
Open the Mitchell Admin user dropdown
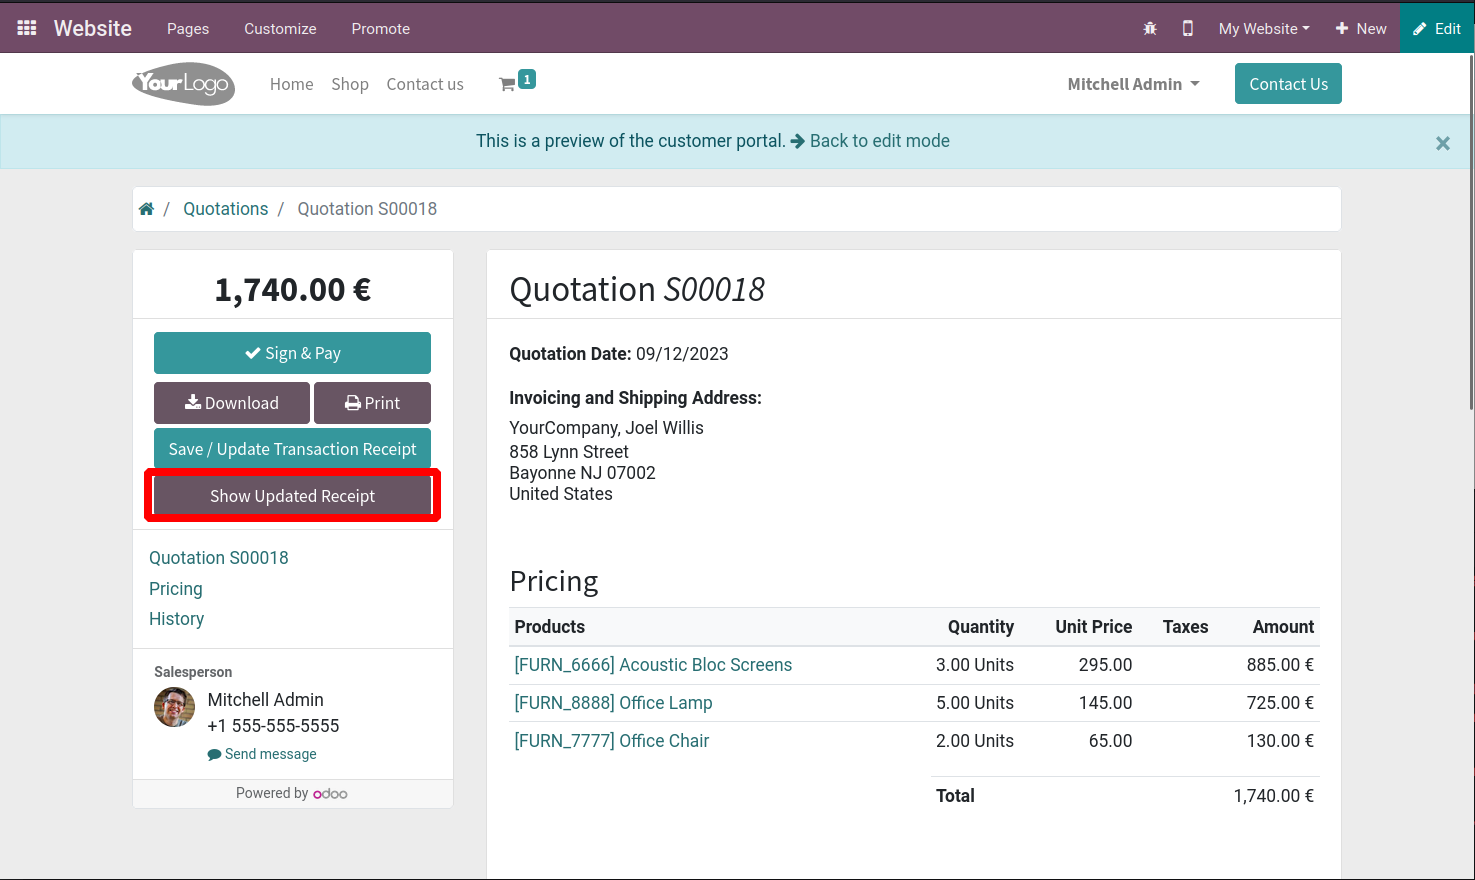(1132, 84)
